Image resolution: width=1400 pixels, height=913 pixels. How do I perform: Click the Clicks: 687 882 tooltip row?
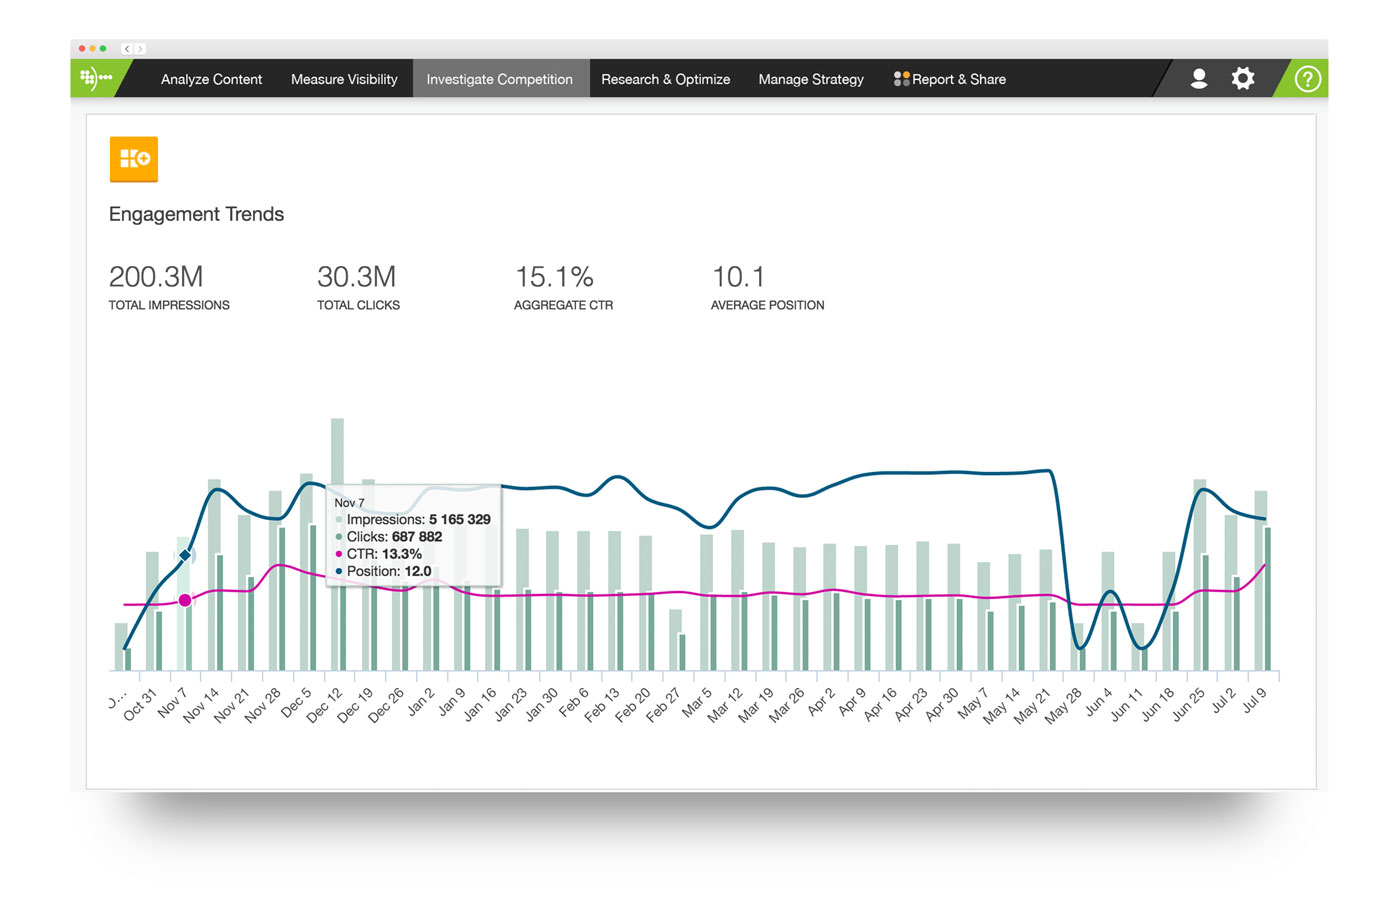pos(389,537)
